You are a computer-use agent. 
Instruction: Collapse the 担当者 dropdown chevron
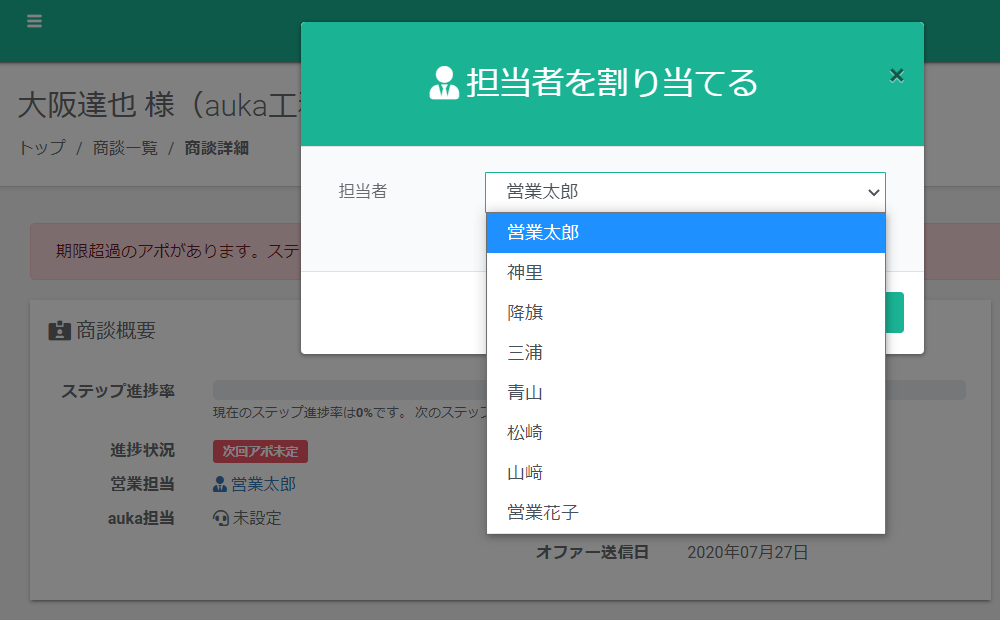(x=873, y=192)
